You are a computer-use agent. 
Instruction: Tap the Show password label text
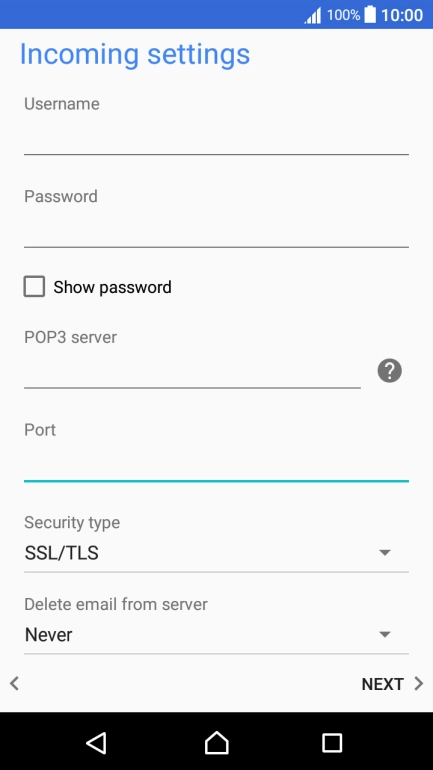tap(112, 287)
